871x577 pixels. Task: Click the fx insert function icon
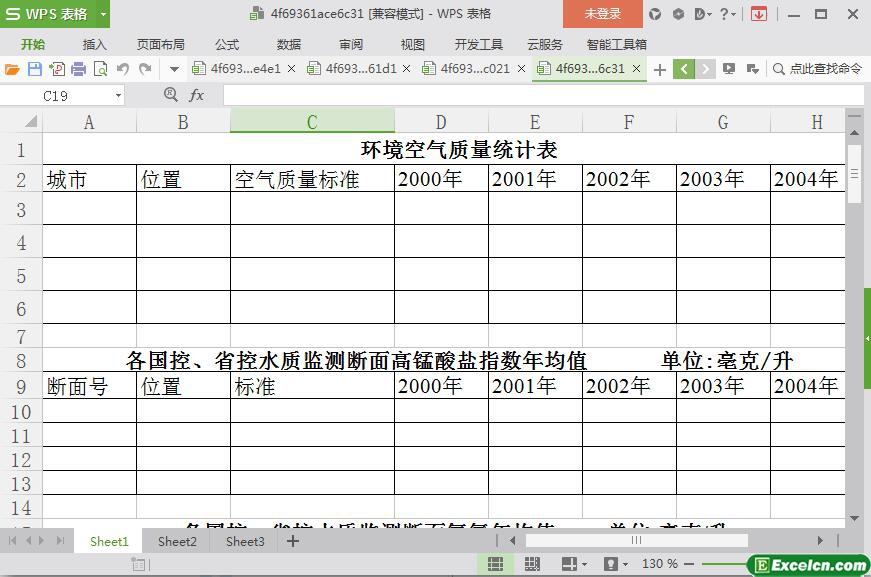(196, 96)
